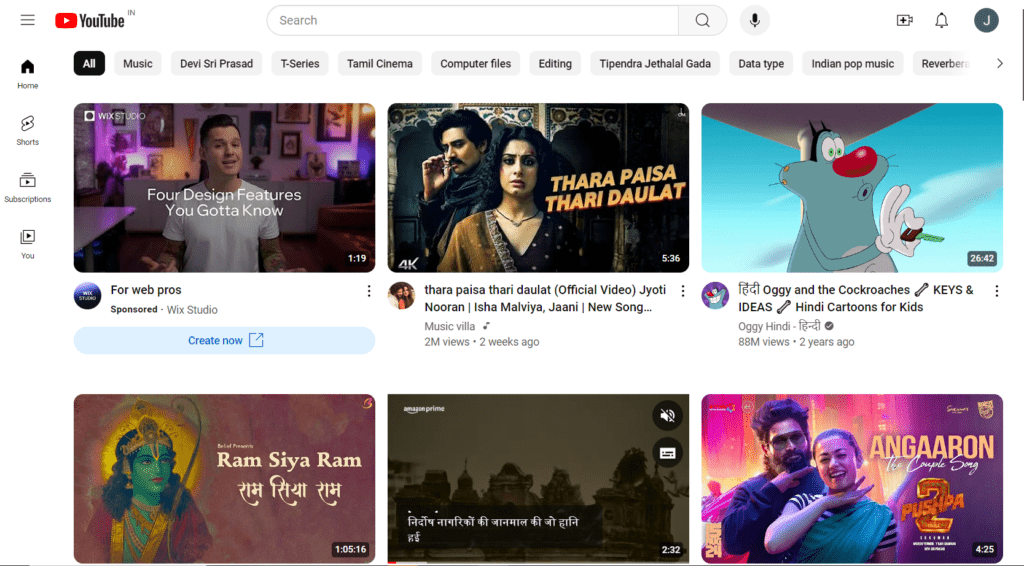Start voice search with microphone icon

coord(755,20)
